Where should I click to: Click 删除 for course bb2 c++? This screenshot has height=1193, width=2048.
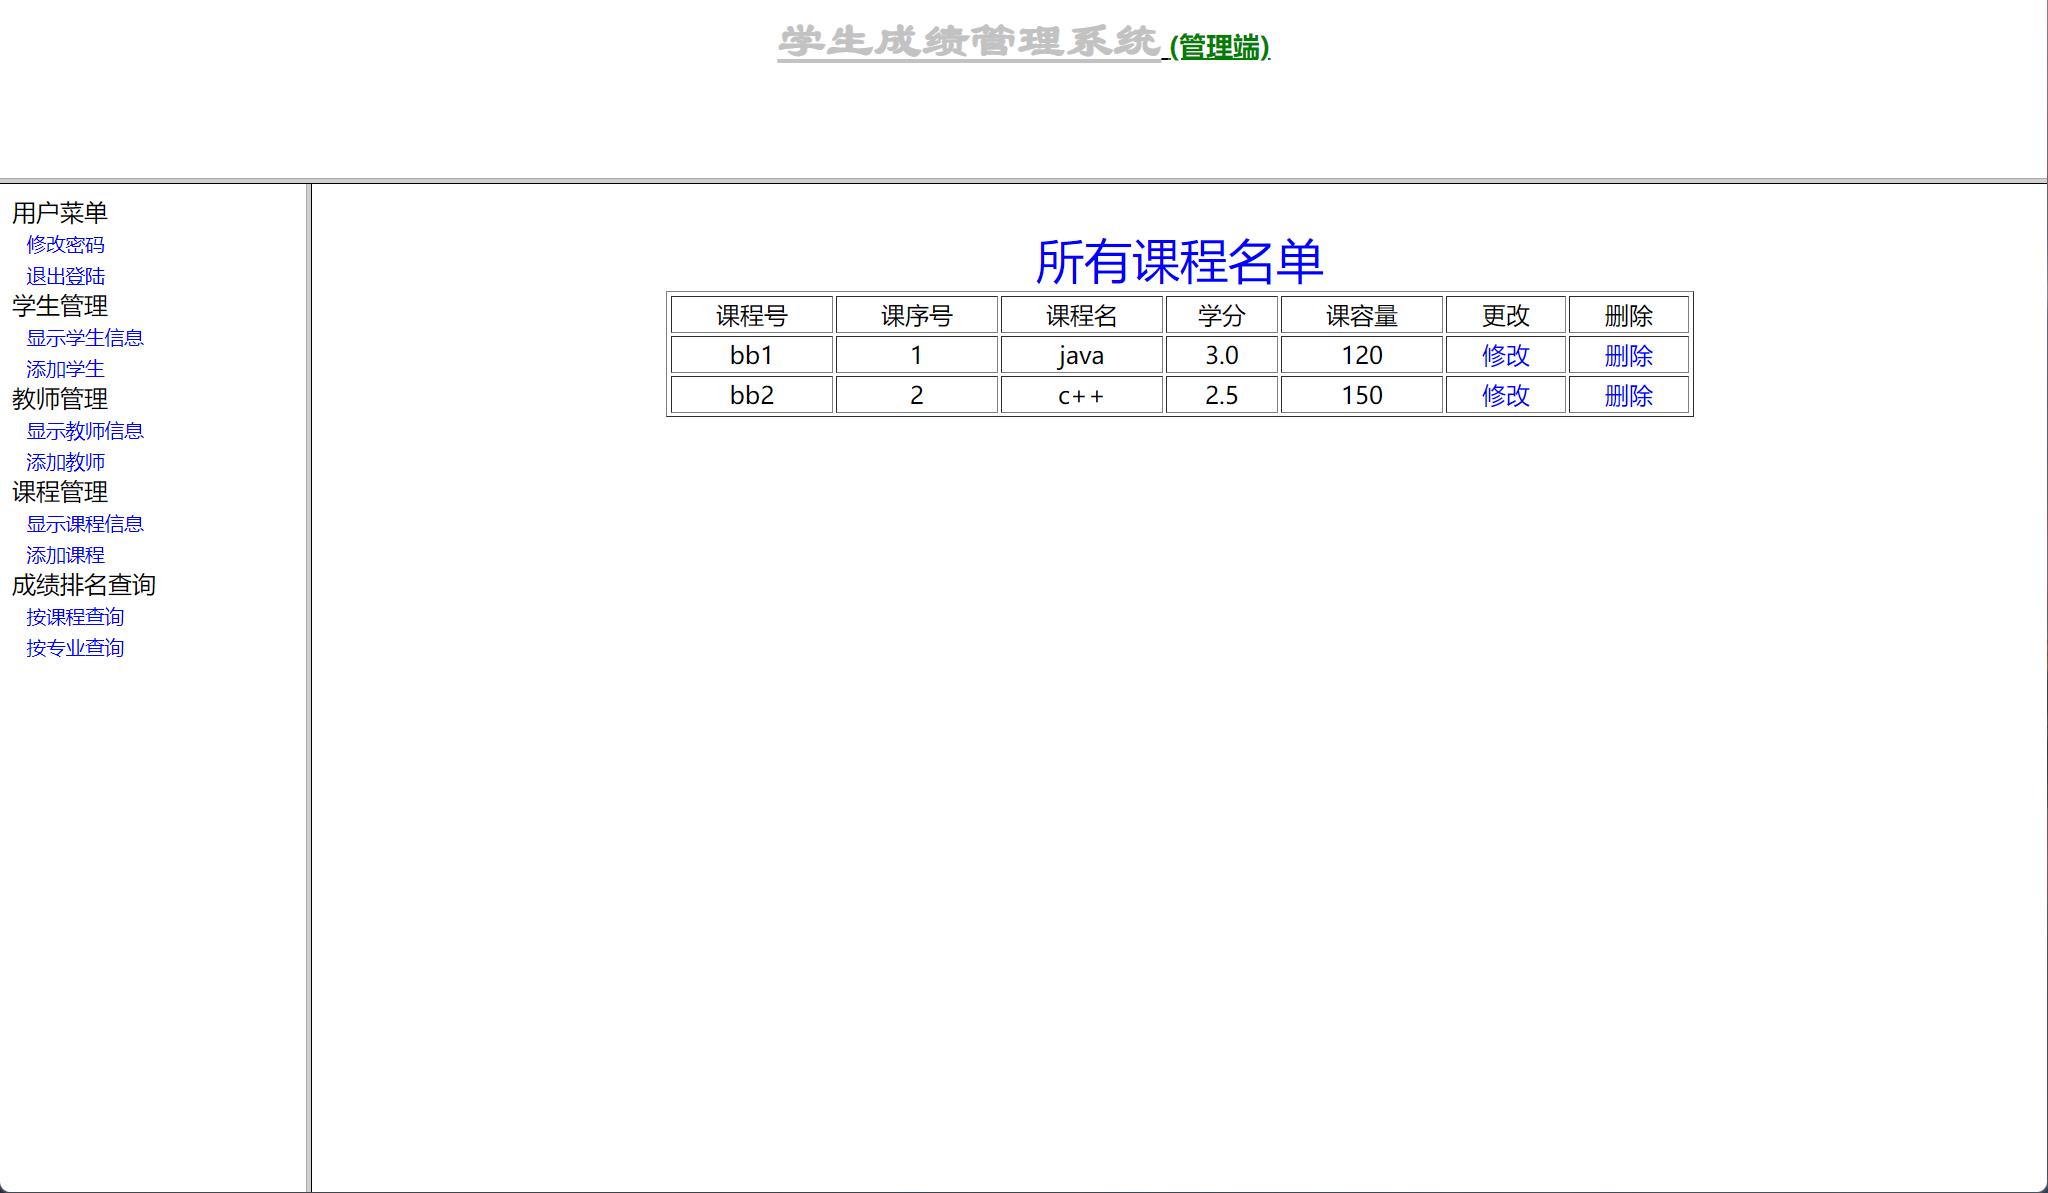tap(1628, 395)
